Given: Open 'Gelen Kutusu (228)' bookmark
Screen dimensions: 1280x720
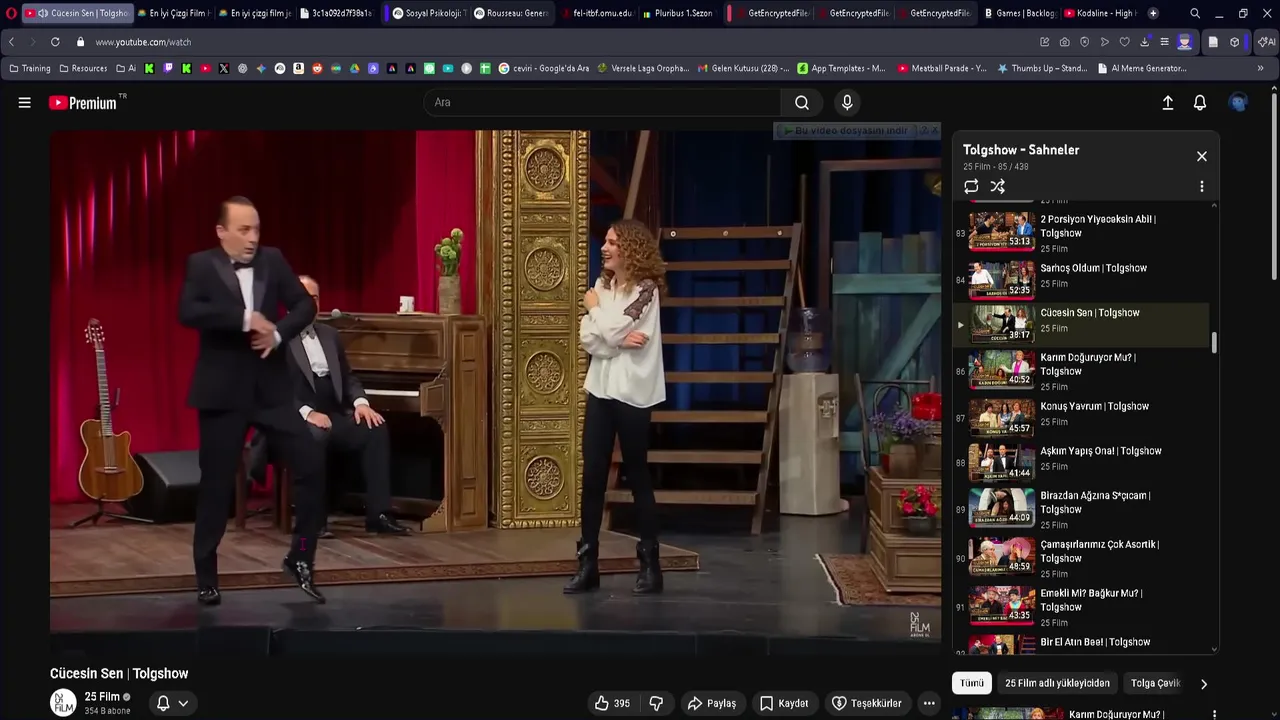Looking at the screenshot, I should tap(744, 68).
